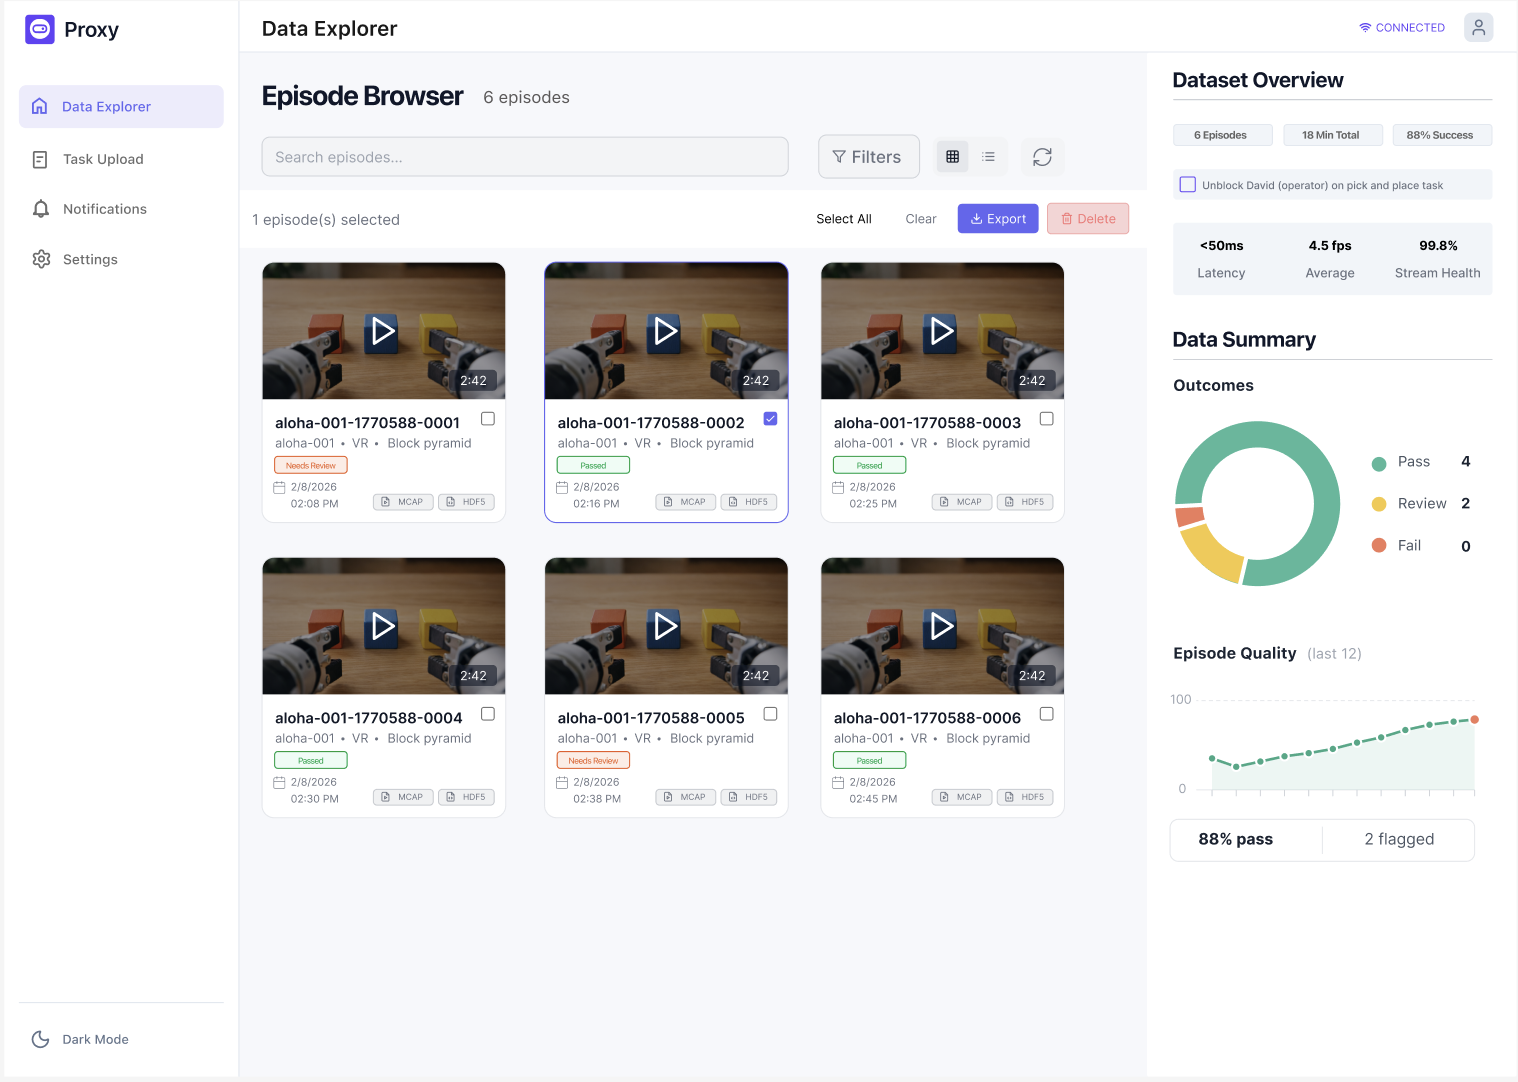Play episode aloha-001-1770588-0006 video
1518x1082 pixels.
tap(942, 626)
